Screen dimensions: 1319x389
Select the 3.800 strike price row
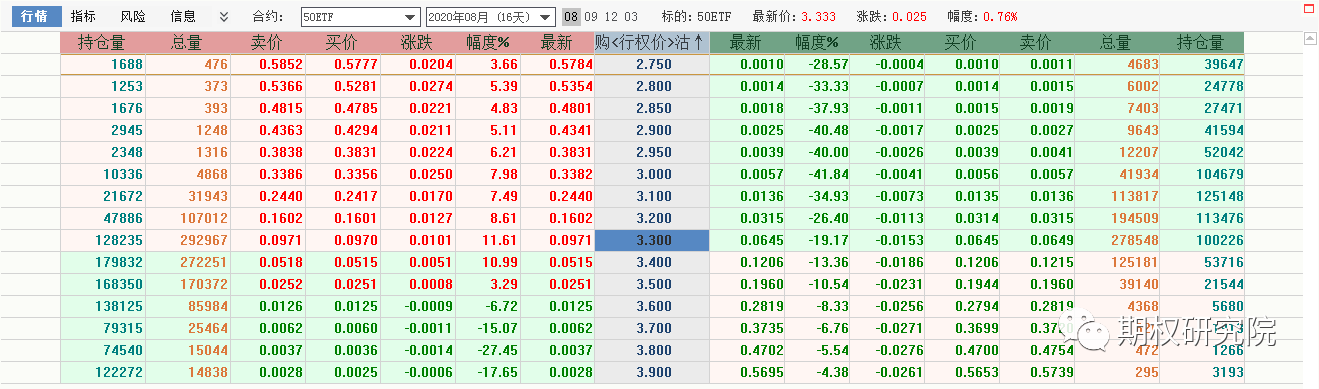point(652,351)
